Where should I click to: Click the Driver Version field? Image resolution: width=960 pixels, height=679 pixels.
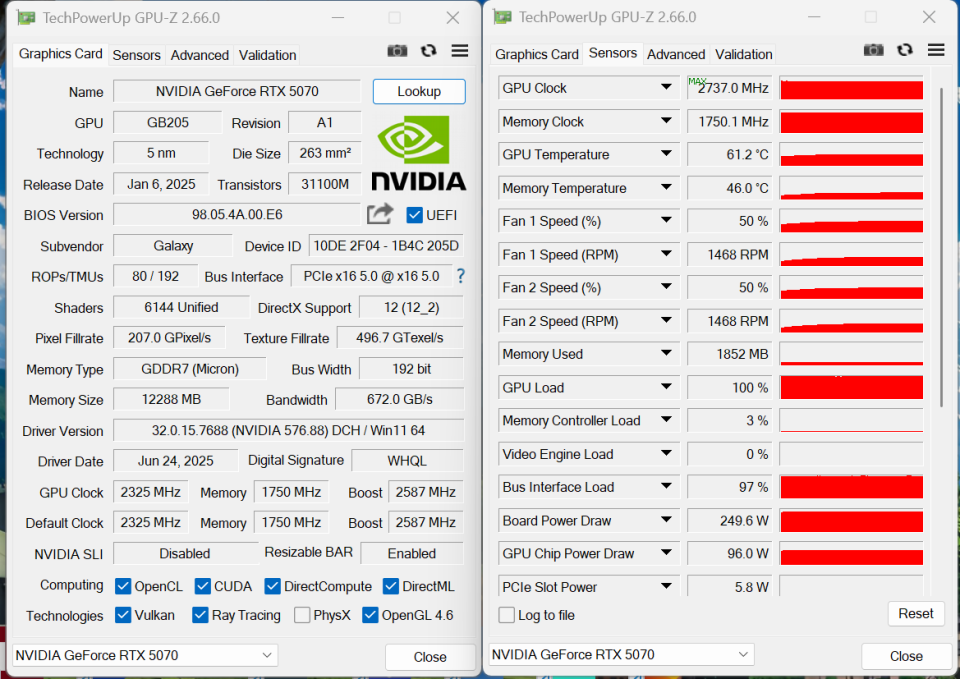pos(288,430)
